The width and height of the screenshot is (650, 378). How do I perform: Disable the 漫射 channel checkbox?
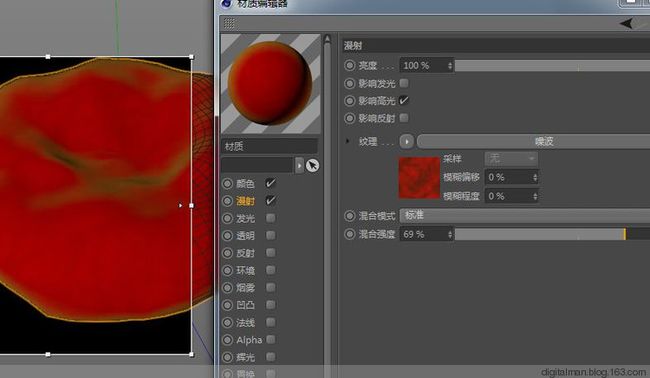click(x=271, y=201)
